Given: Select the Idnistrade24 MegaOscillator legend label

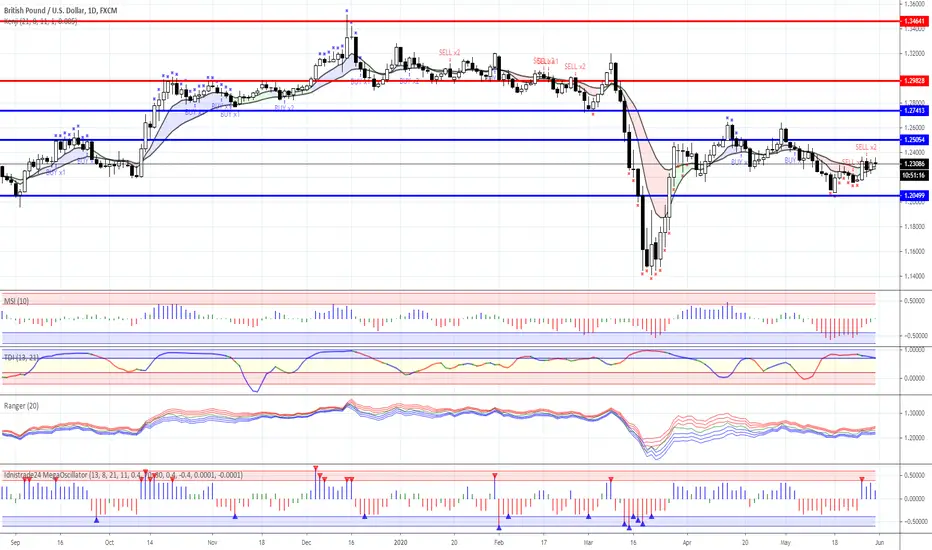Looking at the screenshot, I should point(123,475).
